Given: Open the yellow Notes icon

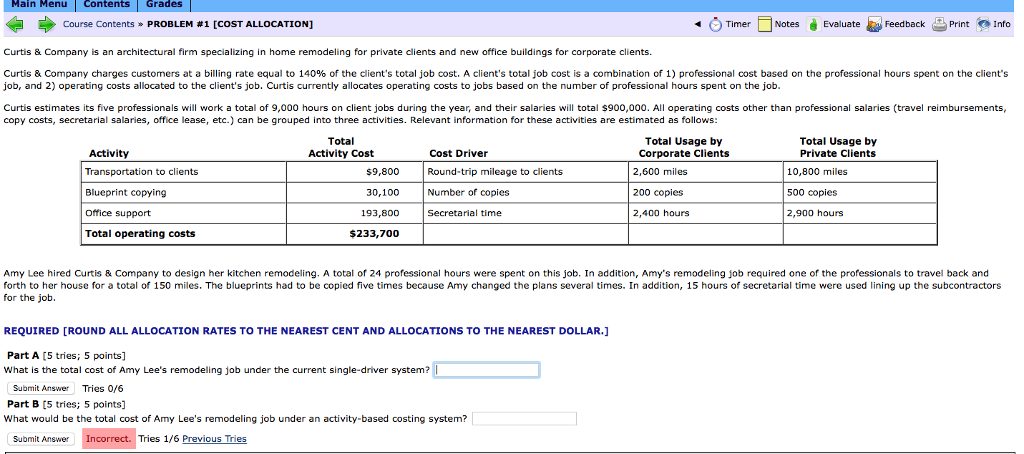Looking at the screenshot, I should point(765,24).
